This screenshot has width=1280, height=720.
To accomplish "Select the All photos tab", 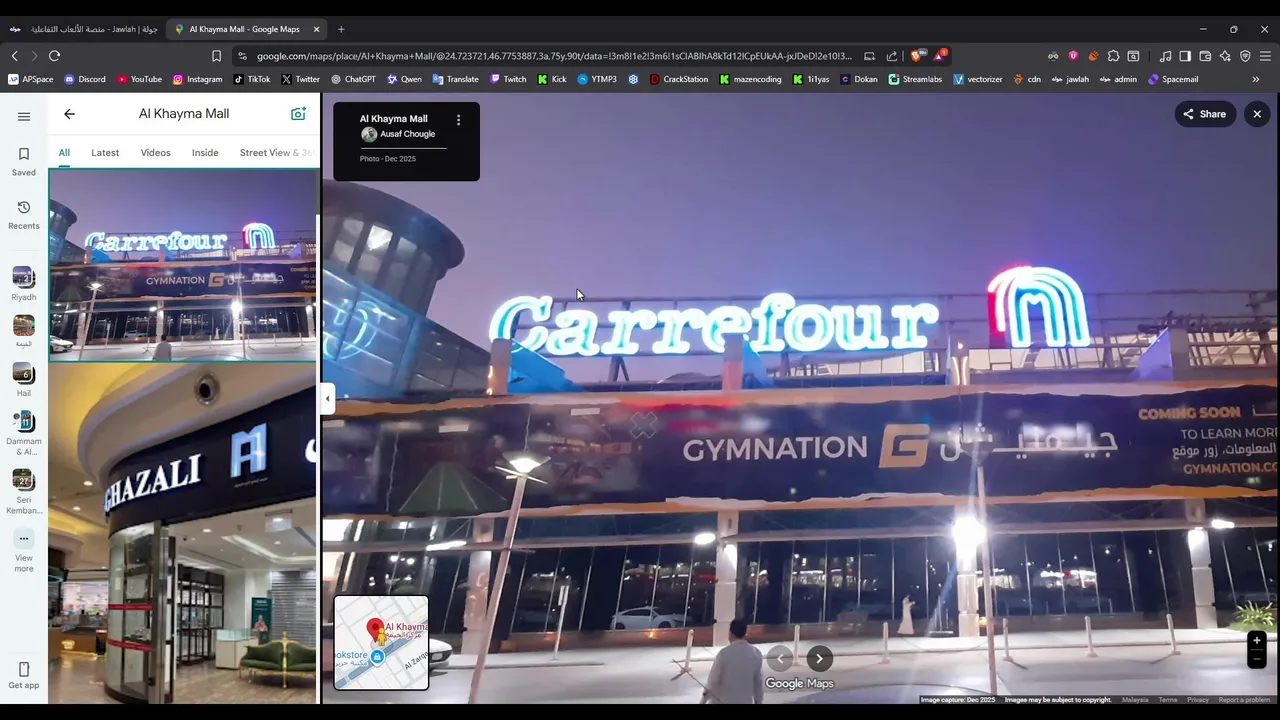I will [64, 153].
